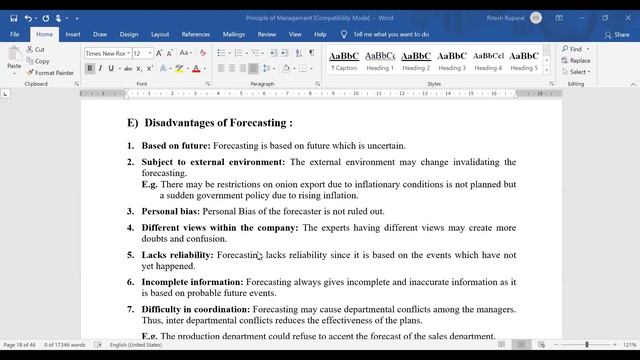Expand the Styles gallery

tap(547, 71)
